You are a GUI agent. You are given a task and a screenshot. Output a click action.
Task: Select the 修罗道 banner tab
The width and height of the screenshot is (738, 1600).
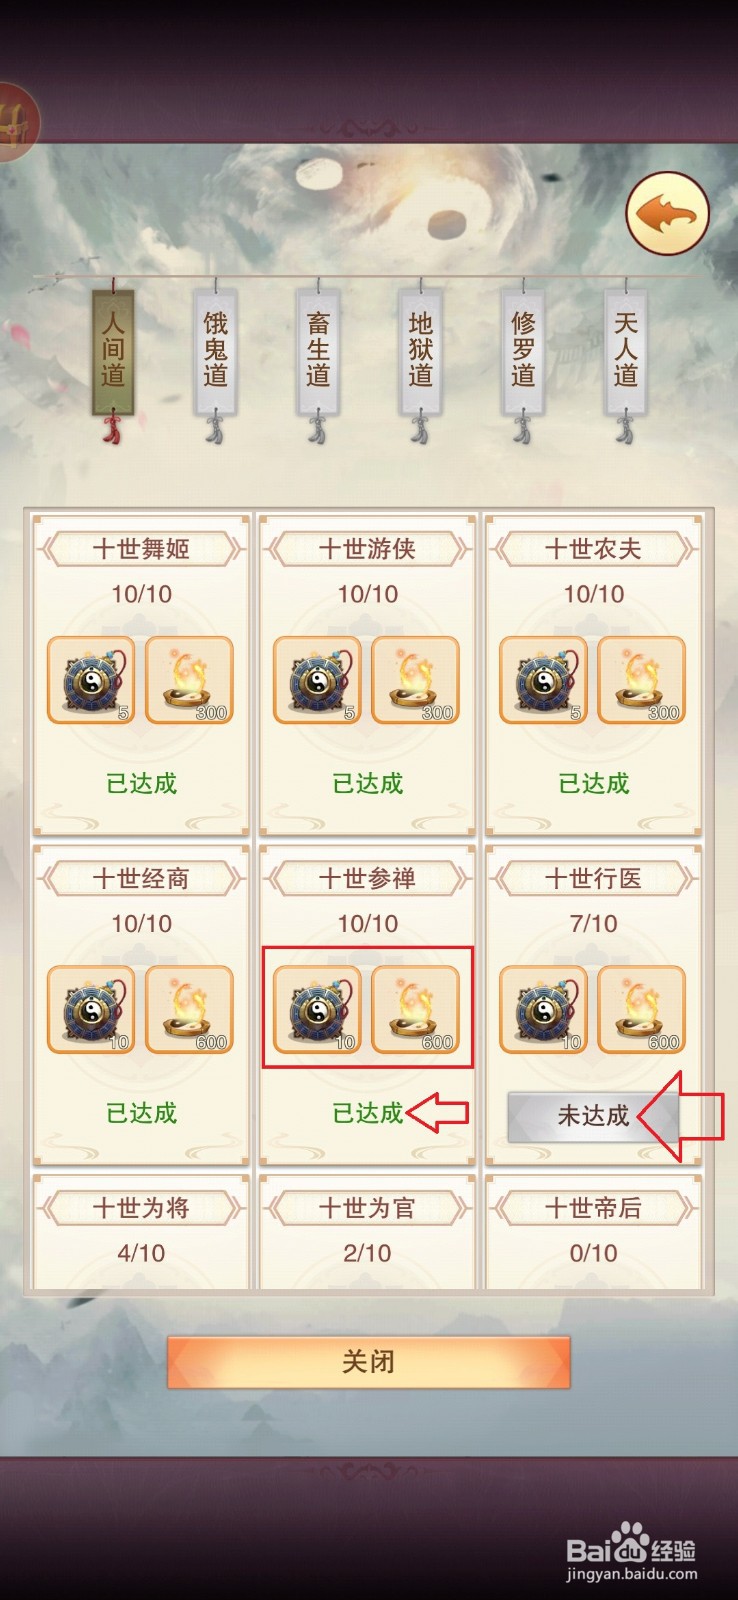pos(523,352)
